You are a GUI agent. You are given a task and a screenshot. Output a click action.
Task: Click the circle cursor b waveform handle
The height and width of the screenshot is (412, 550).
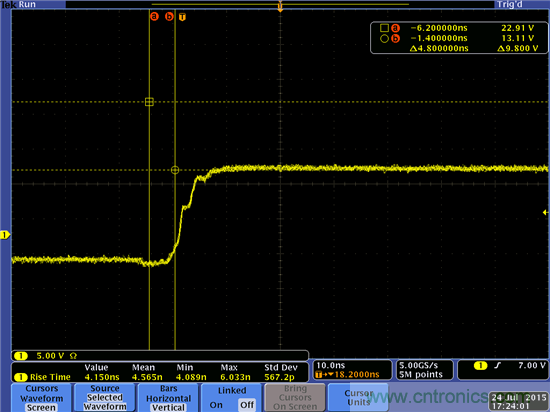point(175,170)
